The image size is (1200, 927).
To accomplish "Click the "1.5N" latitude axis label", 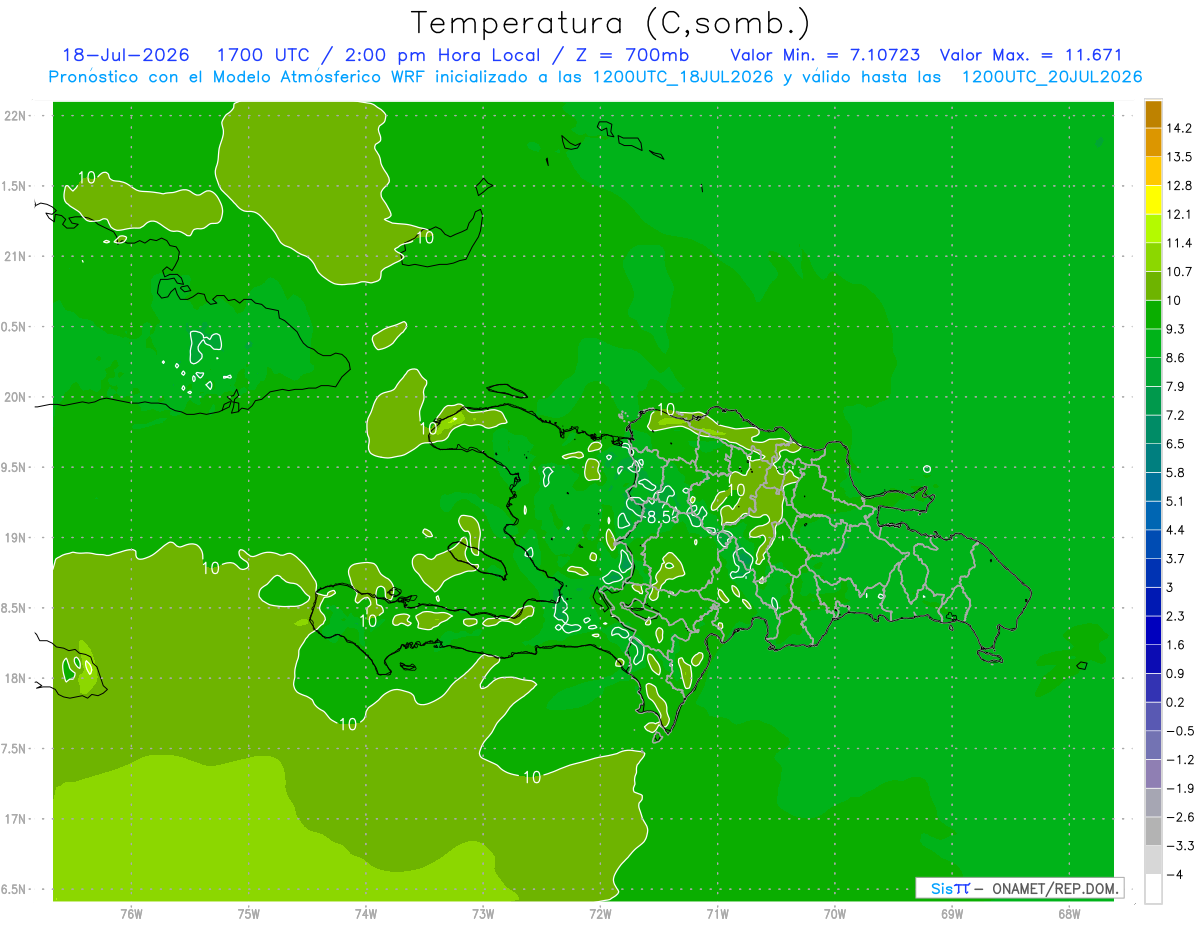I will pos(15,186).
